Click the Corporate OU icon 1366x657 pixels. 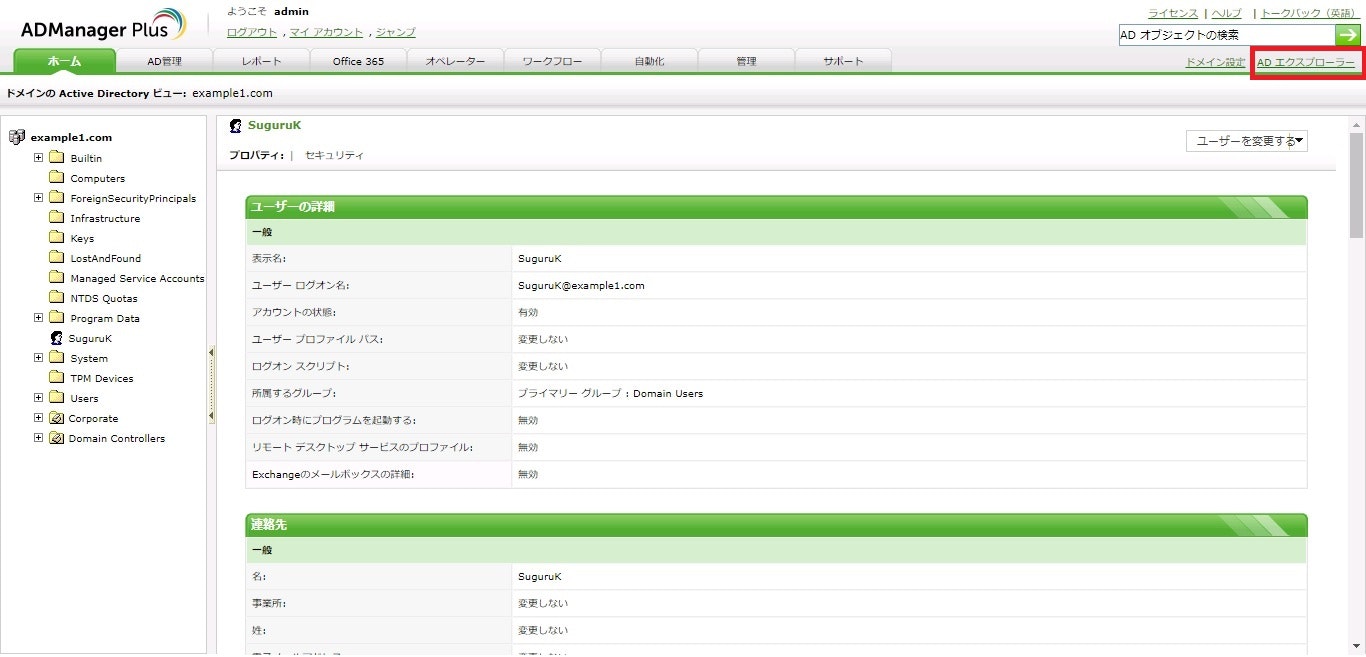[57, 418]
